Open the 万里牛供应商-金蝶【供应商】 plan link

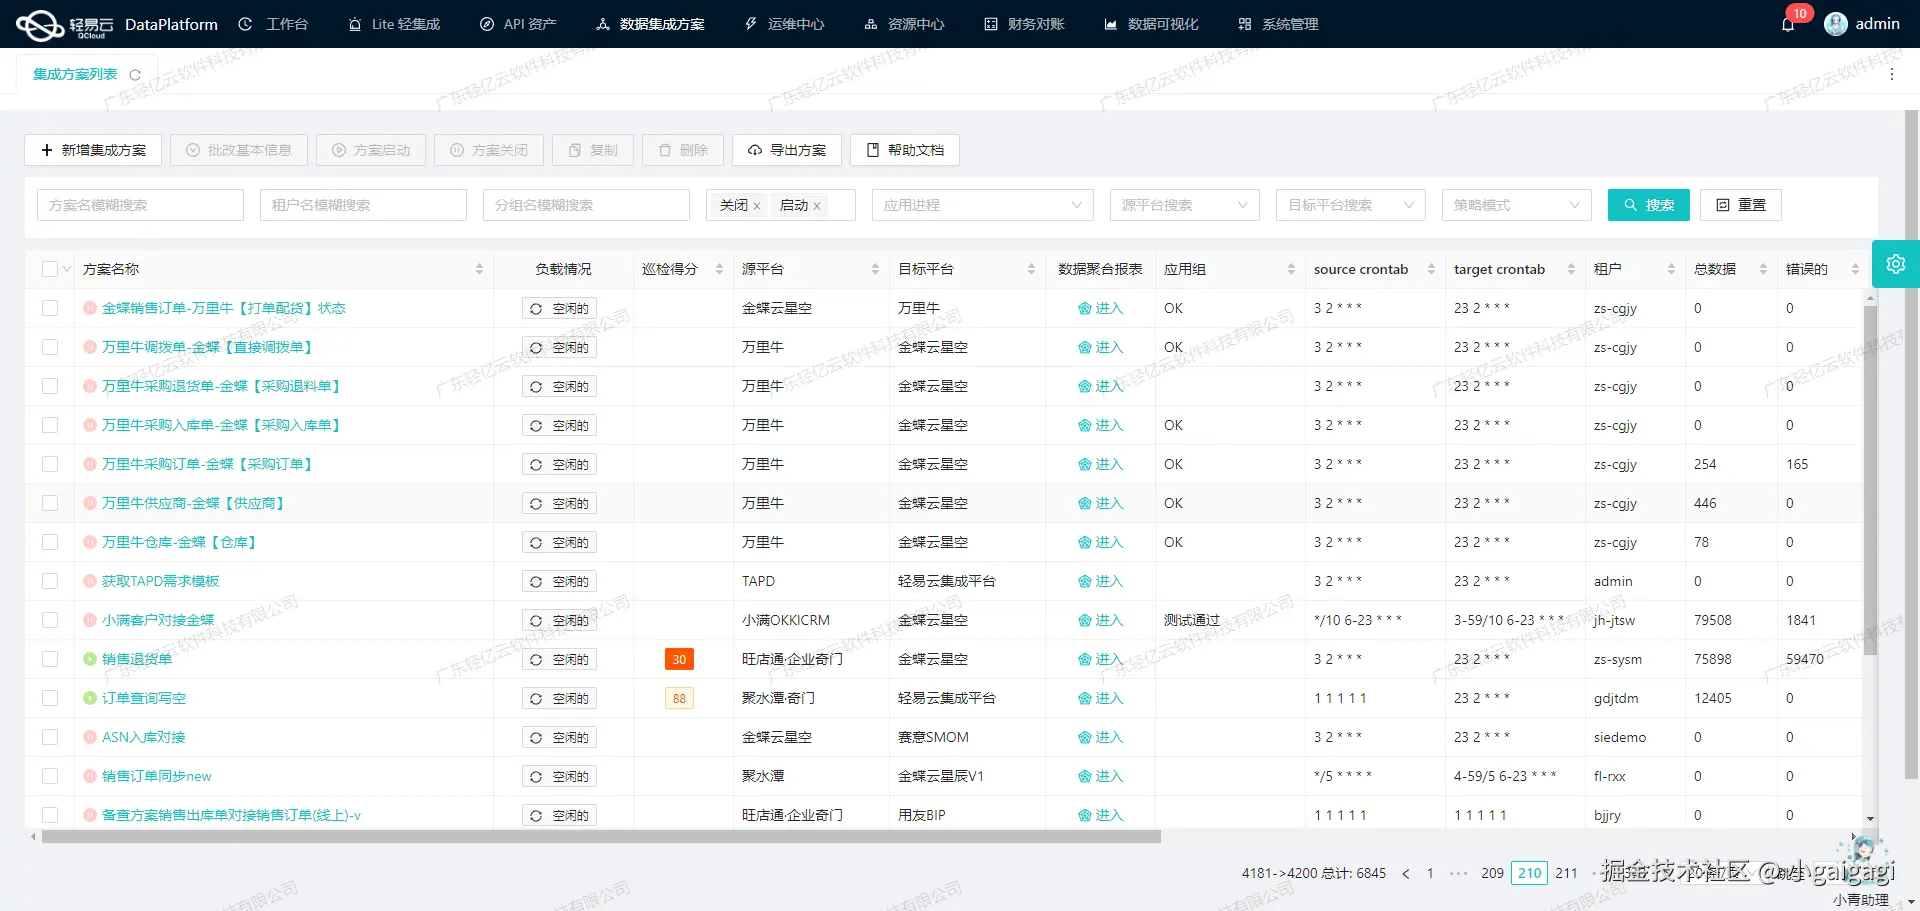point(190,503)
